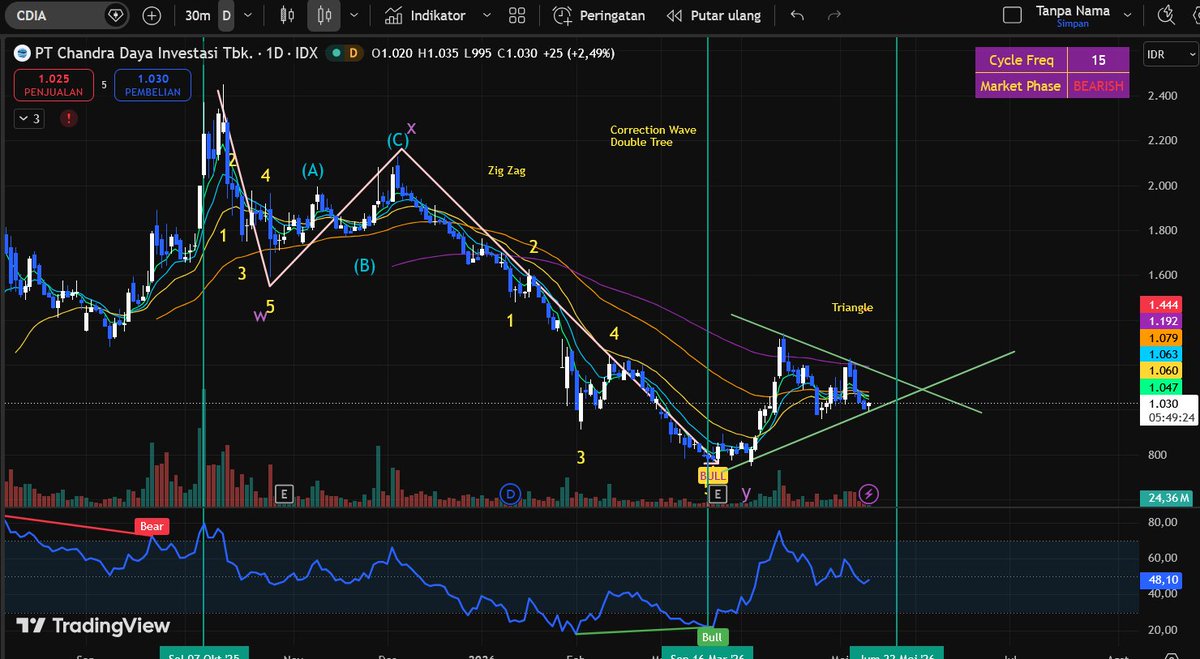Select the Zig Zag text annotation

click(x=506, y=171)
